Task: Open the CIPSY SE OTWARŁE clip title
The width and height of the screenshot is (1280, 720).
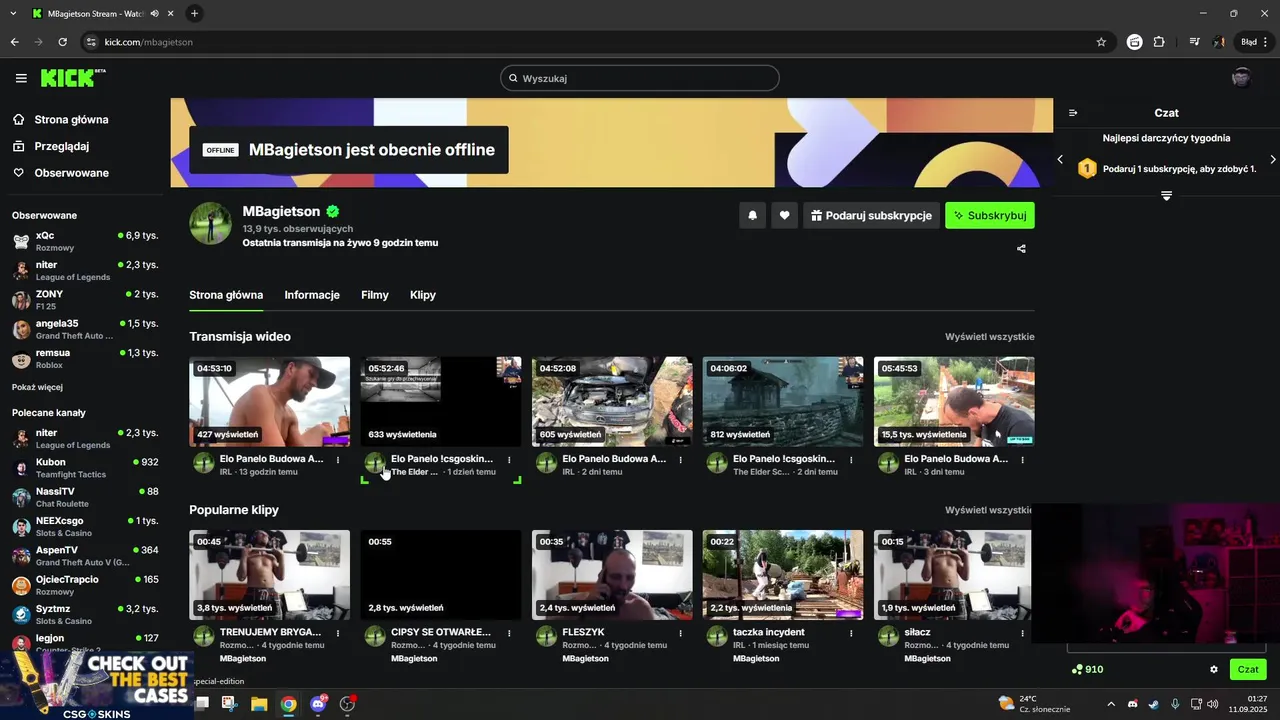Action: coord(441,632)
